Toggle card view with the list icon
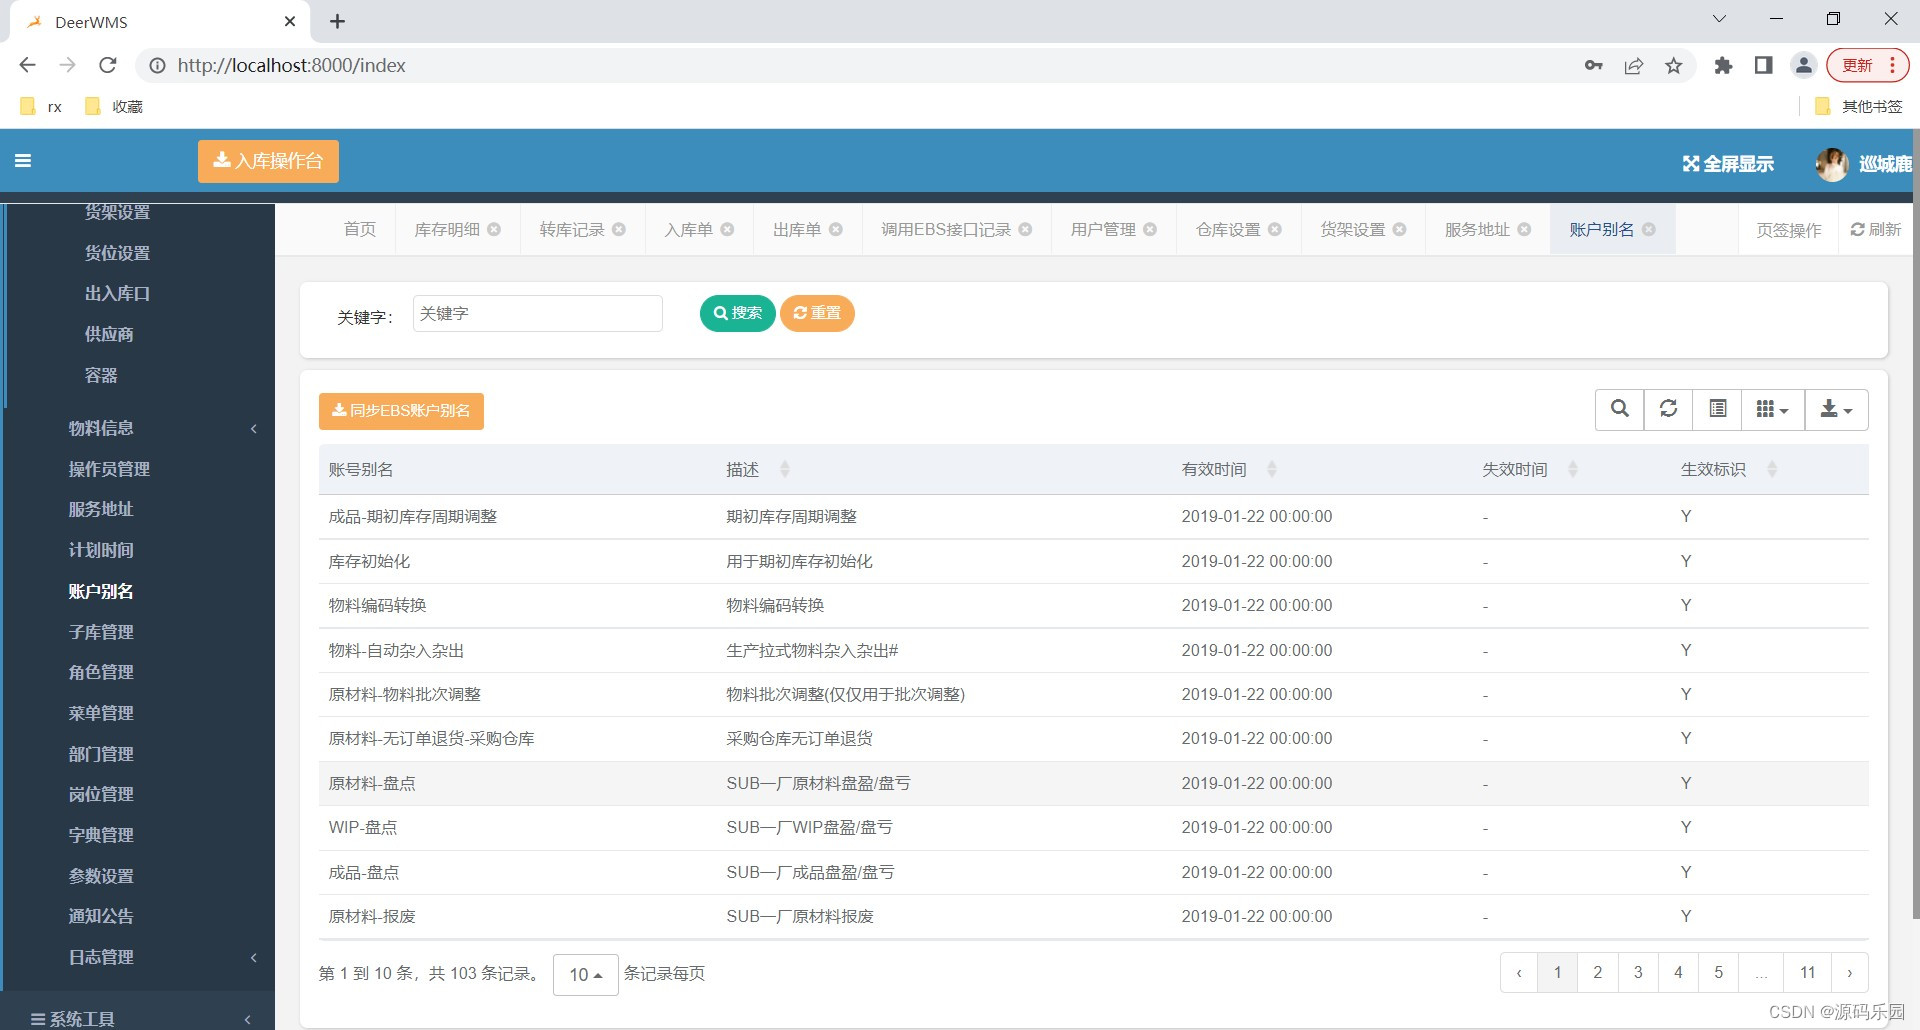1920x1030 pixels. [1717, 409]
